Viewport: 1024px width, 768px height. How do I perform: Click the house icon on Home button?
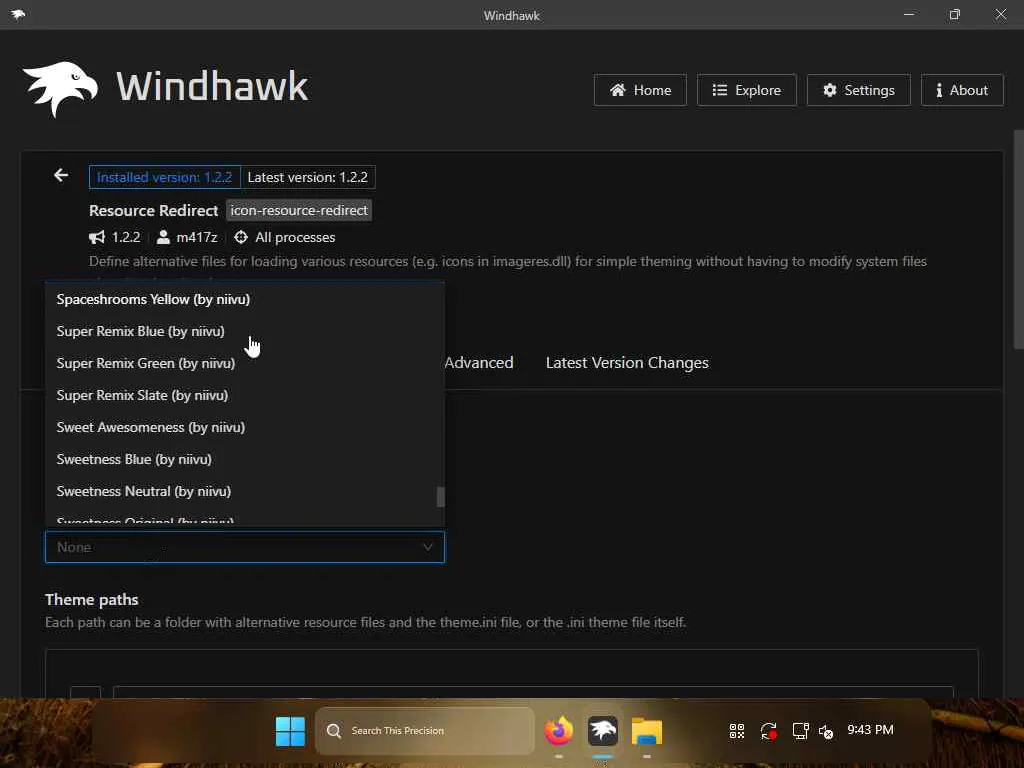point(618,90)
